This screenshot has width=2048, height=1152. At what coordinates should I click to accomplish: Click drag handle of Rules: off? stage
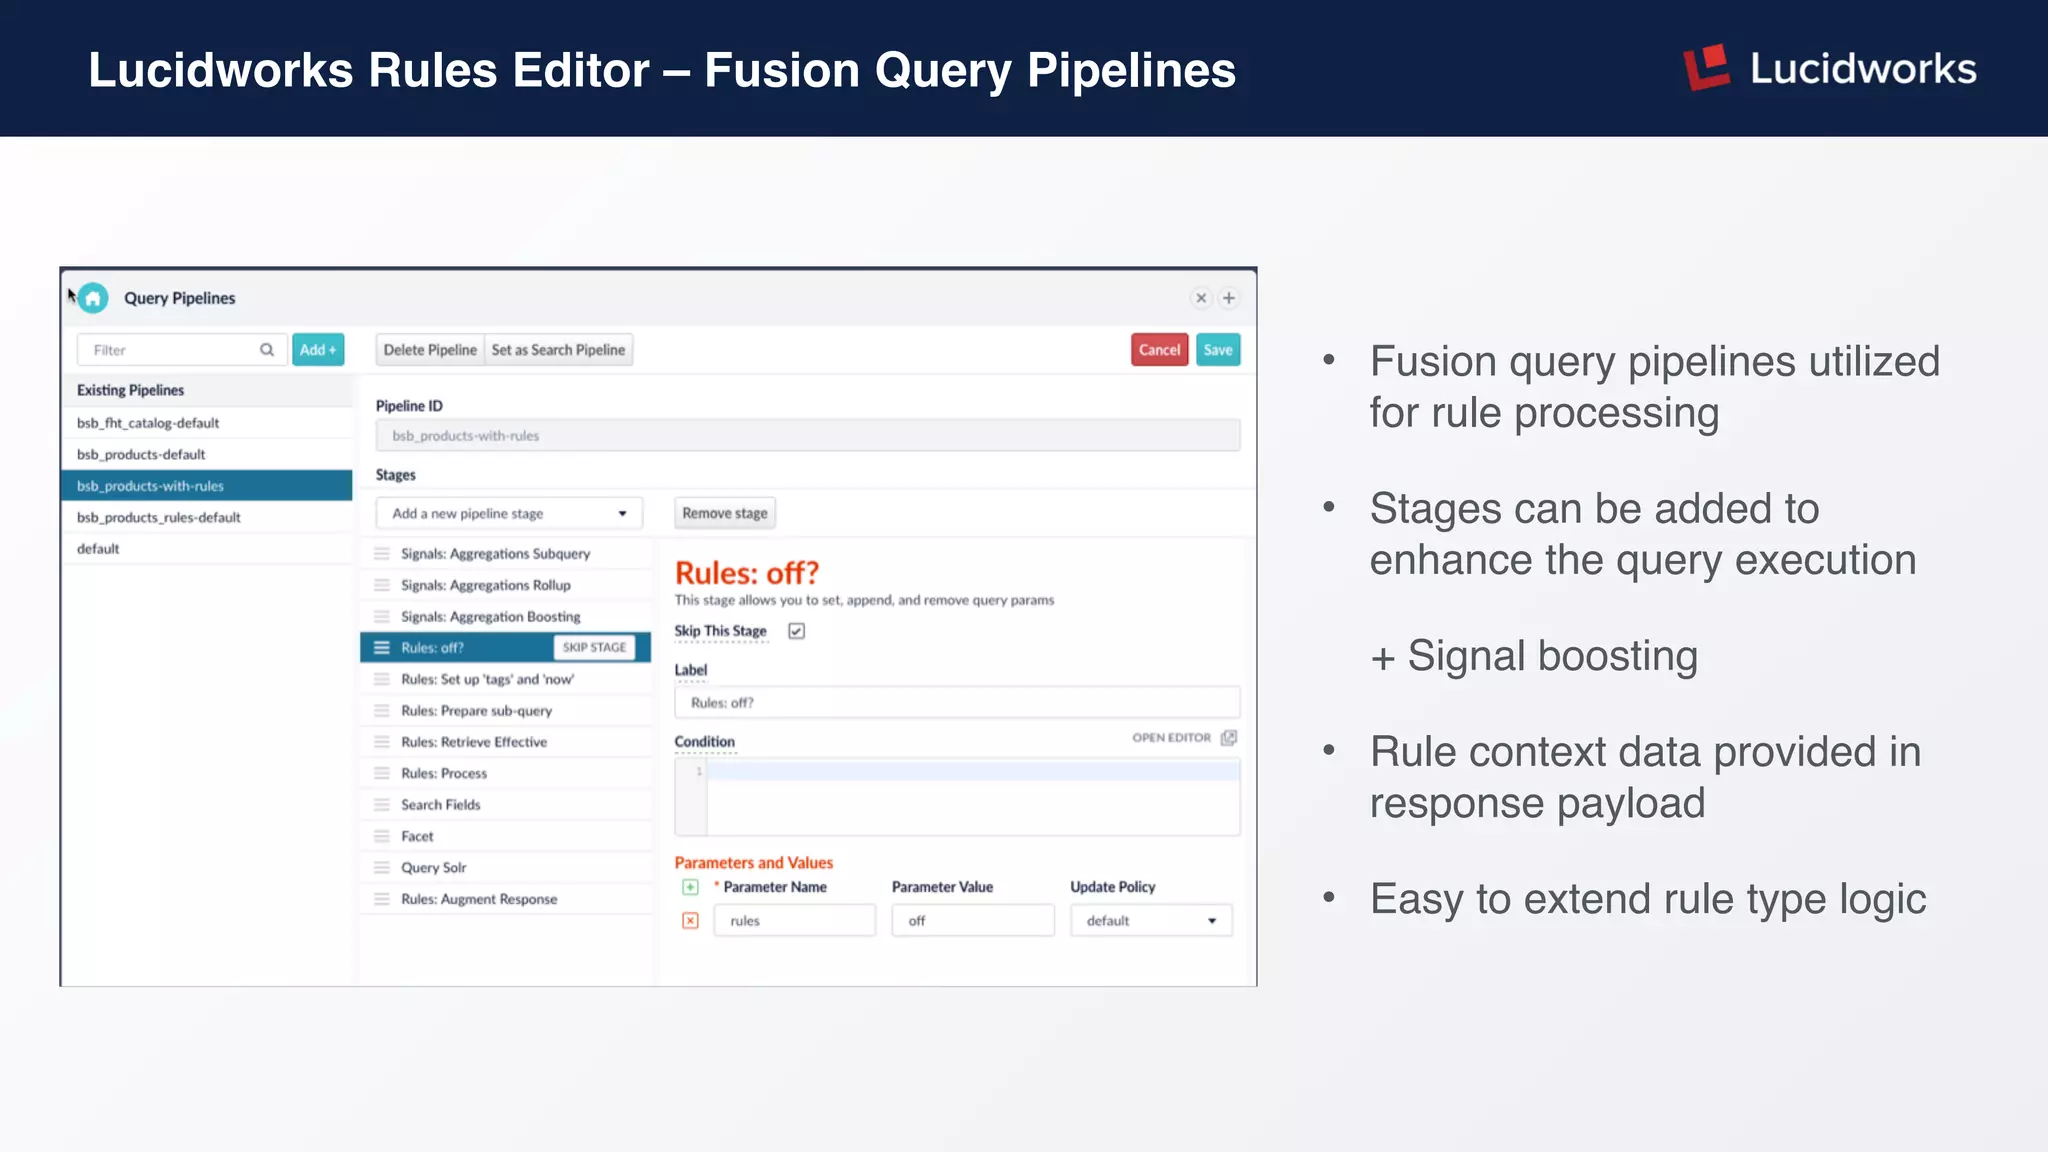click(x=382, y=648)
